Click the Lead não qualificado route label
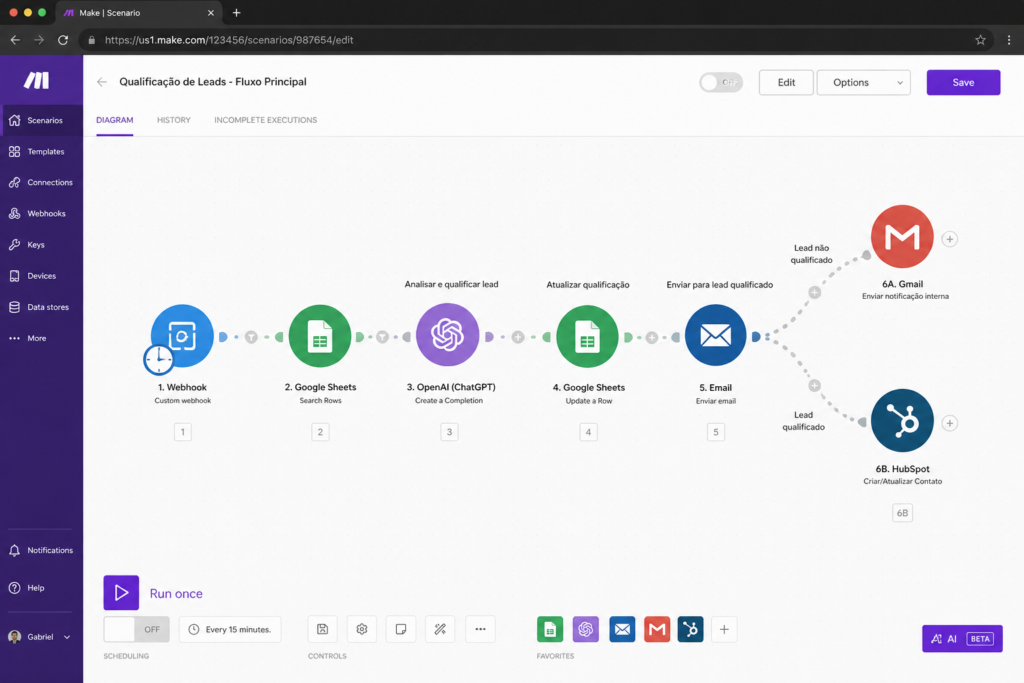Screen dimensions: 1024x683 (x=811, y=254)
